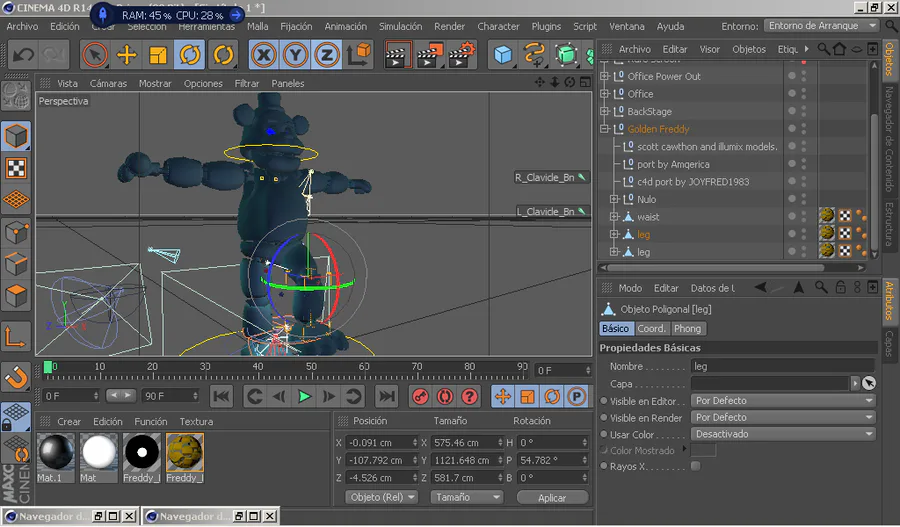Select Mat.1 black material thumbnail

(x=55, y=458)
